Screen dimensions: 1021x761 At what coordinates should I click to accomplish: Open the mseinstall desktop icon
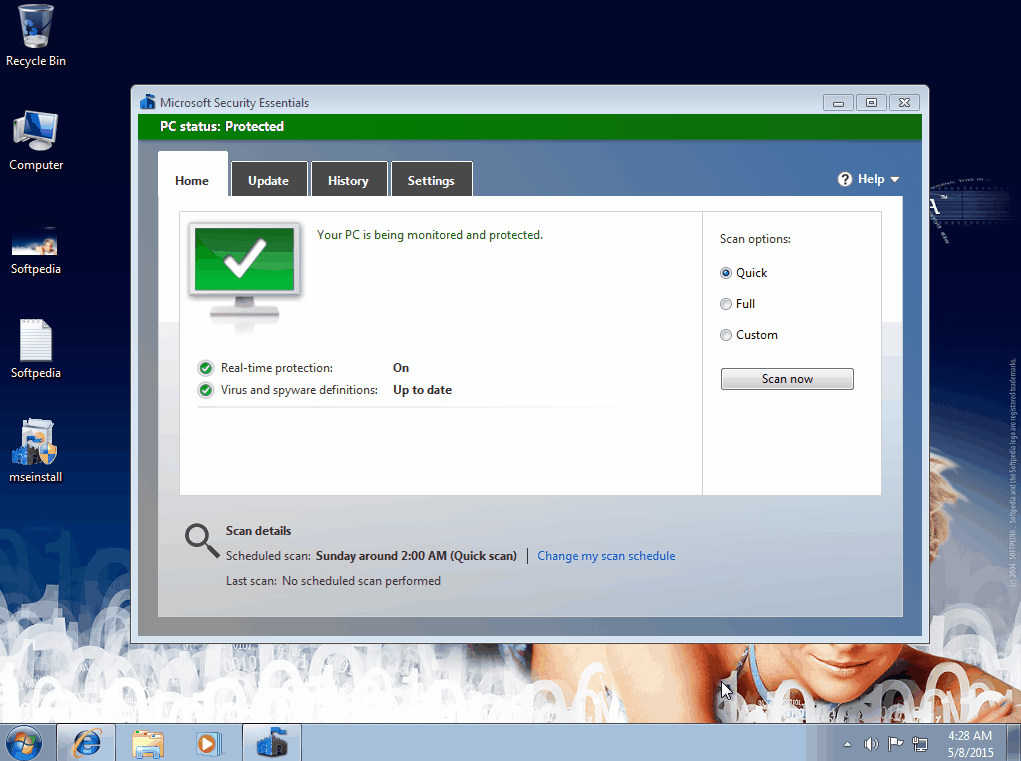(36, 445)
